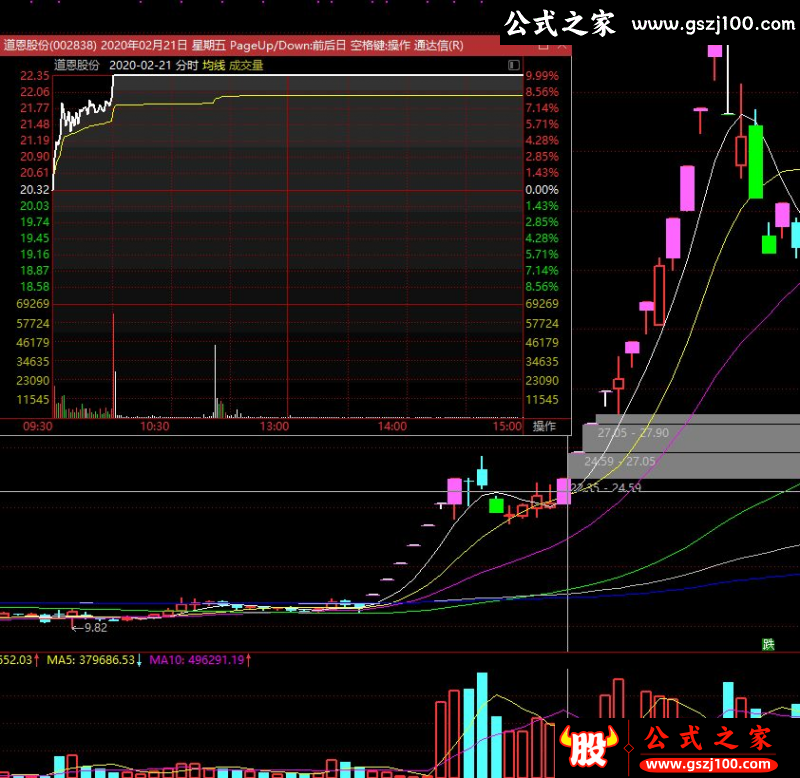This screenshot has width=800, height=778.
Task: Click the 9.99% percentage axis label
Action: tap(542, 76)
